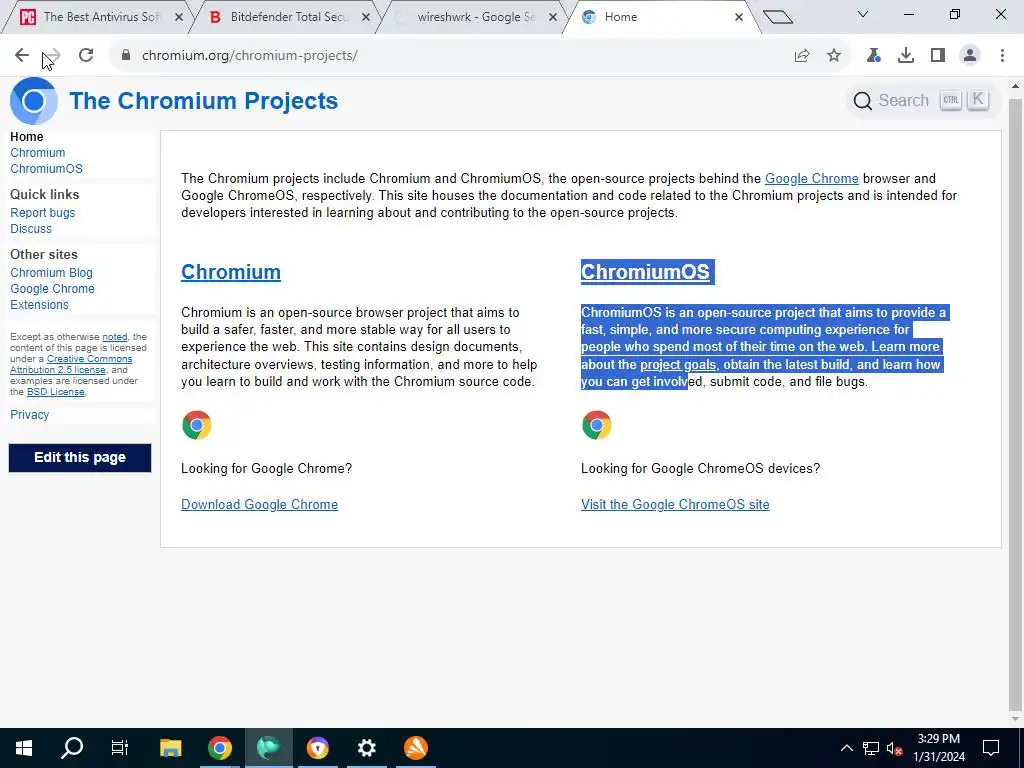Open Windows taskbar search
Screen dimensions: 1024x768
72,748
